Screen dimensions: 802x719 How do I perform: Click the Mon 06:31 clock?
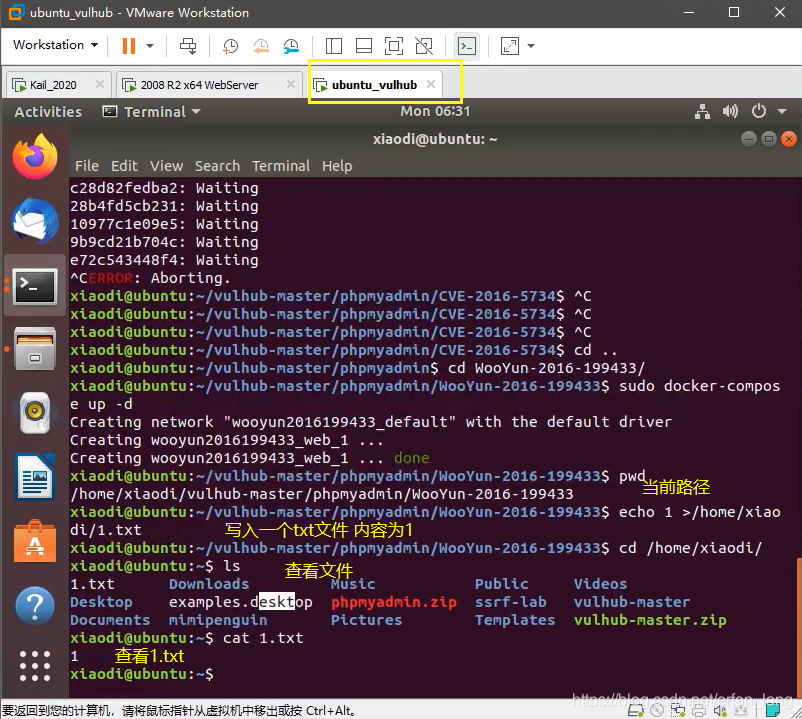click(435, 111)
